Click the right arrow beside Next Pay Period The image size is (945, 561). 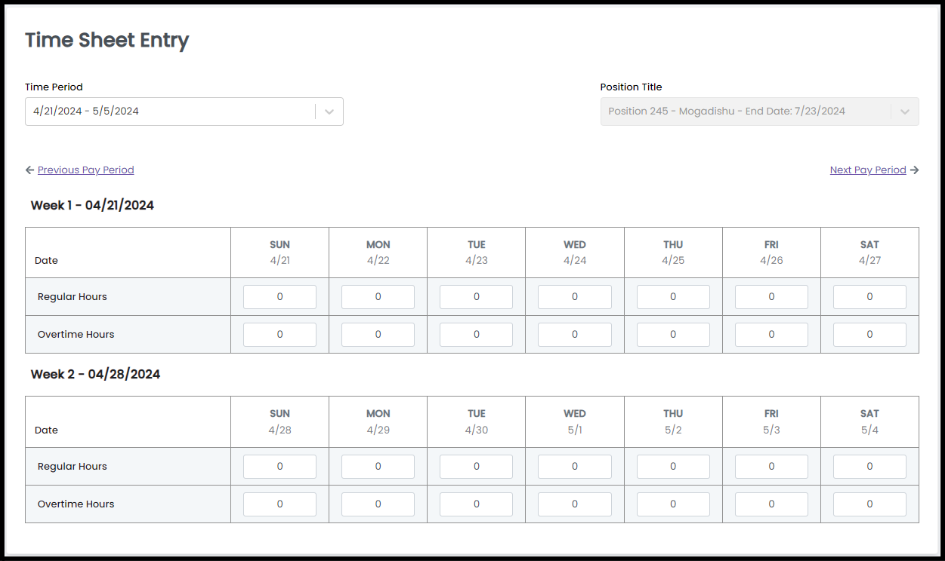[914, 170]
